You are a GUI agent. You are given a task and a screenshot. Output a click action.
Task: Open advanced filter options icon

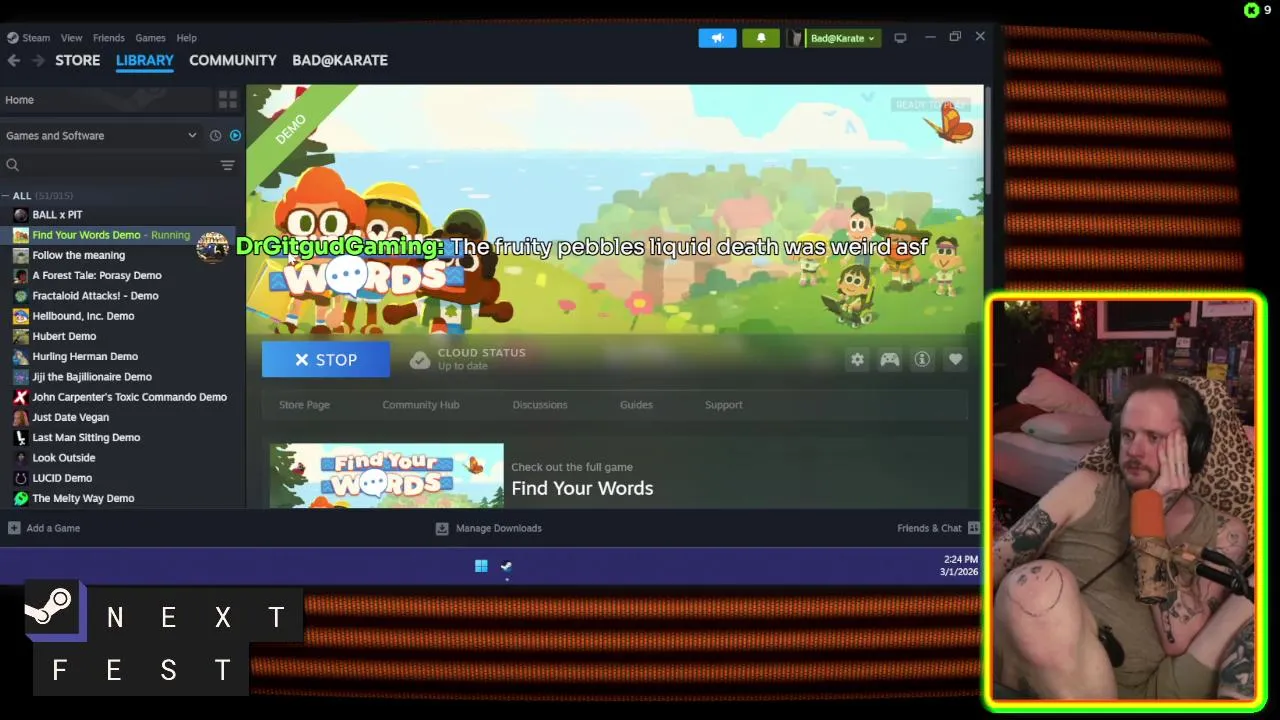click(x=227, y=165)
